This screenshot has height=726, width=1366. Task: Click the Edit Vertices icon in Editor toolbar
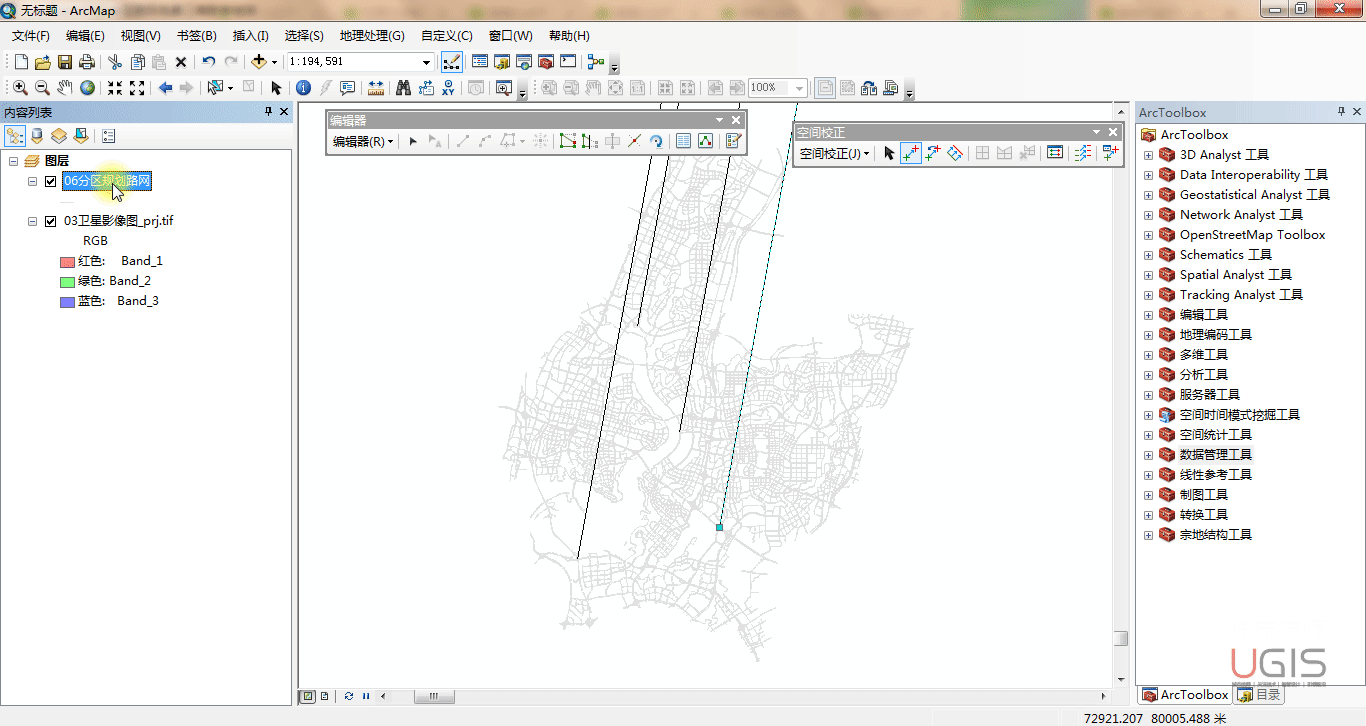tap(568, 141)
